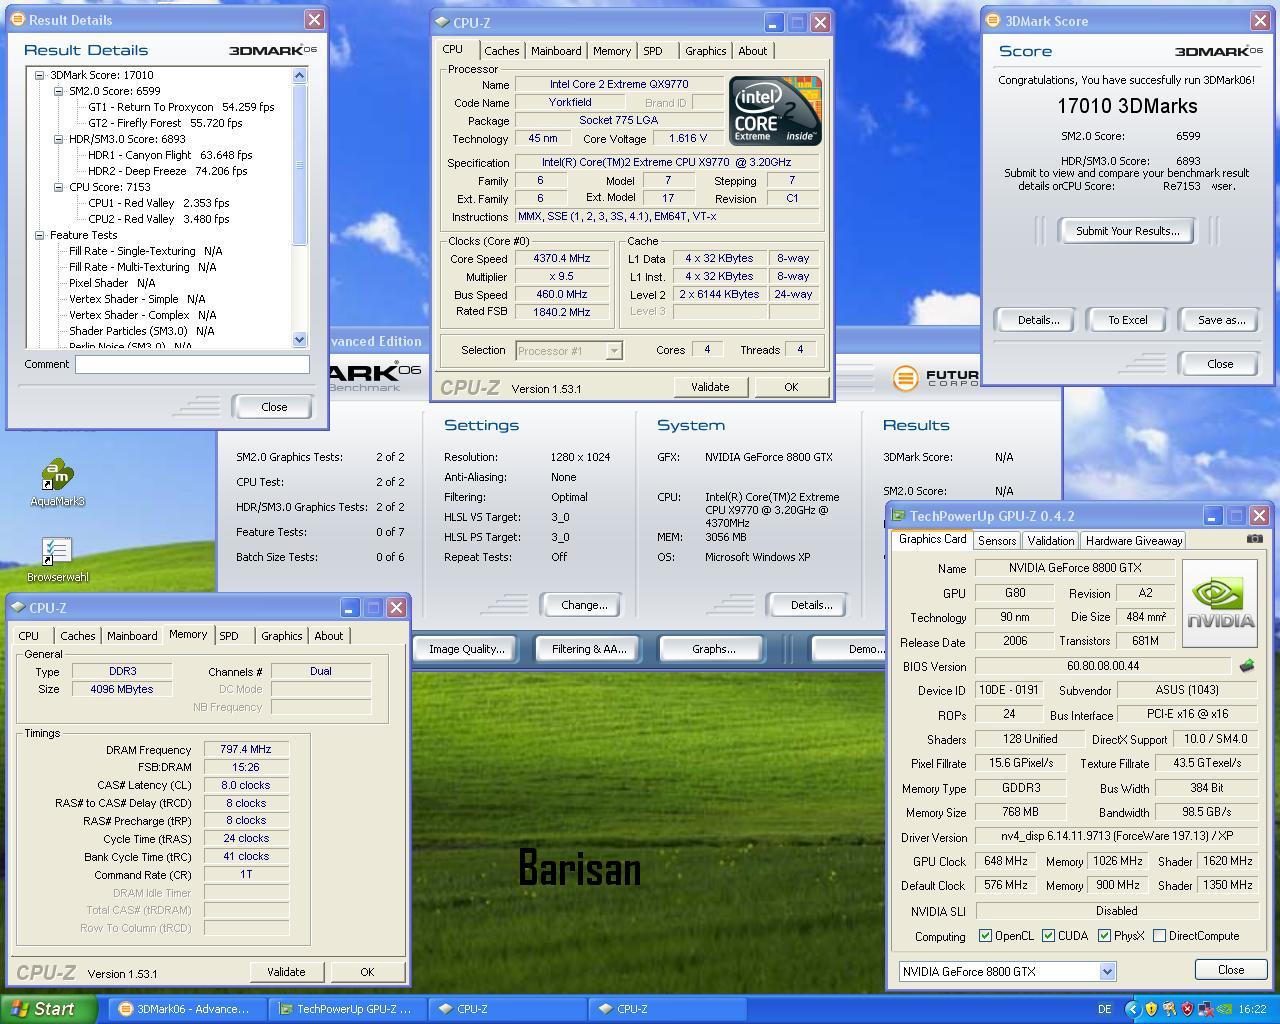Collapse the Feature Tests tree node
The image size is (1280, 1024).
(40, 235)
